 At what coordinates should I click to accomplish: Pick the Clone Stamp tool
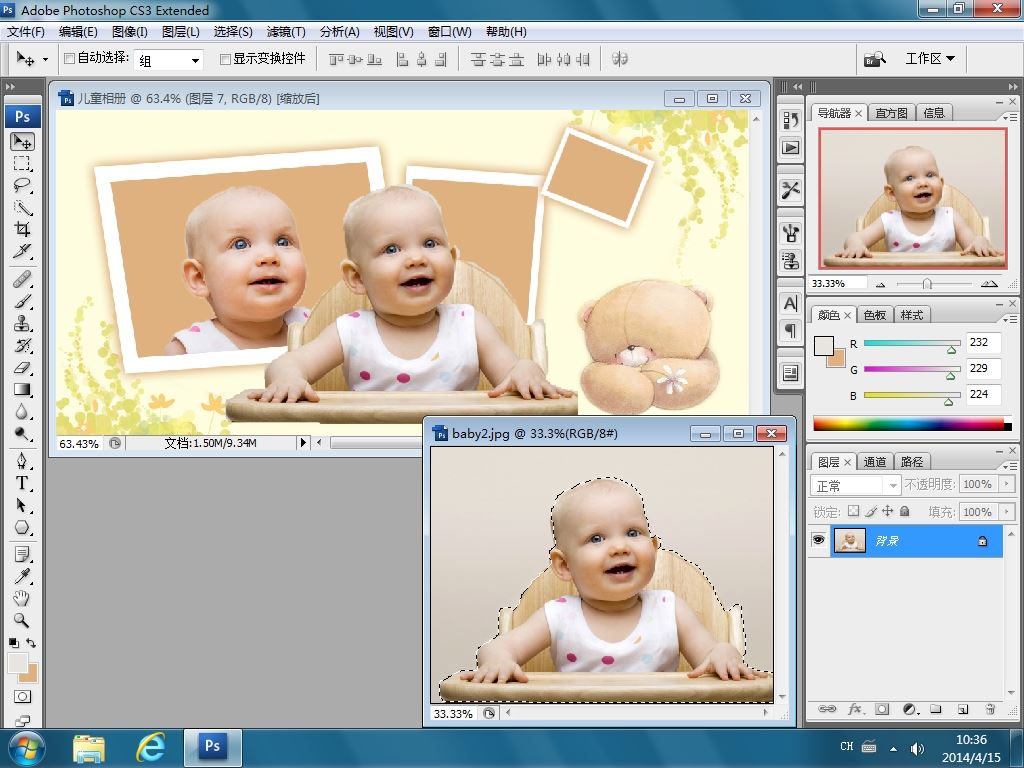22,324
